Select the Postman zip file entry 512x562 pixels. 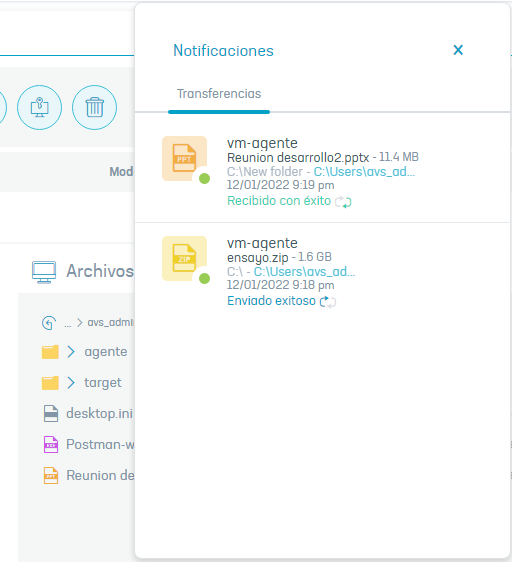(x=88, y=444)
